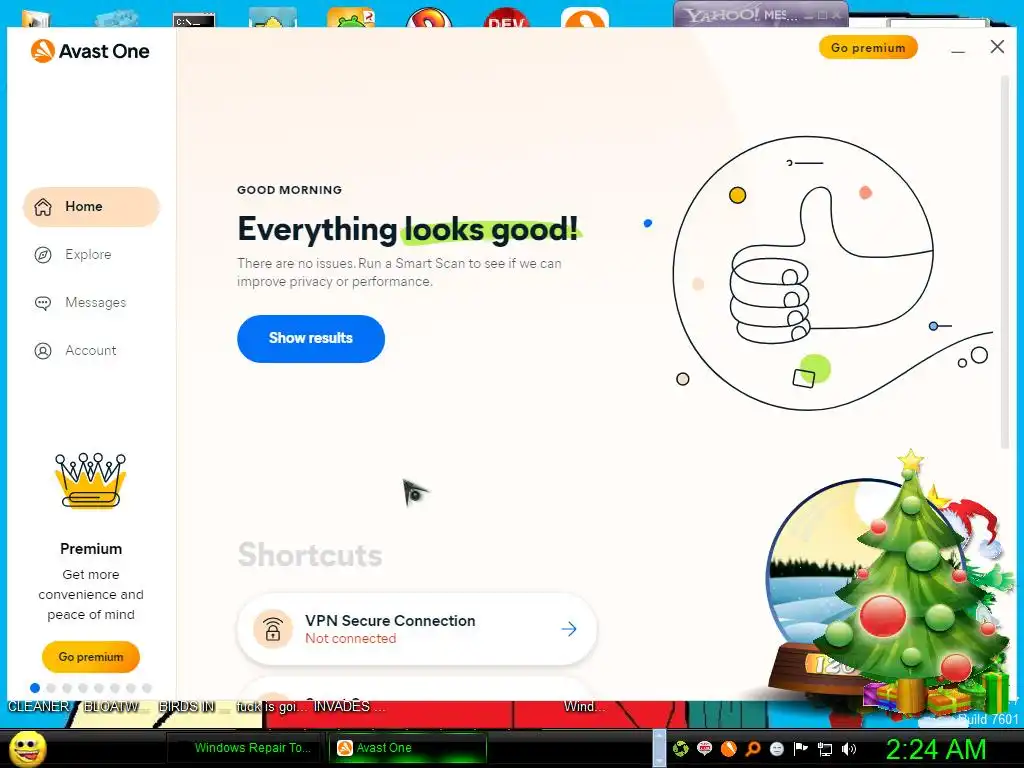This screenshot has height=768, width=1024.
Task: Click the Command Prompt desktop icon
Action: click(194, 20)
